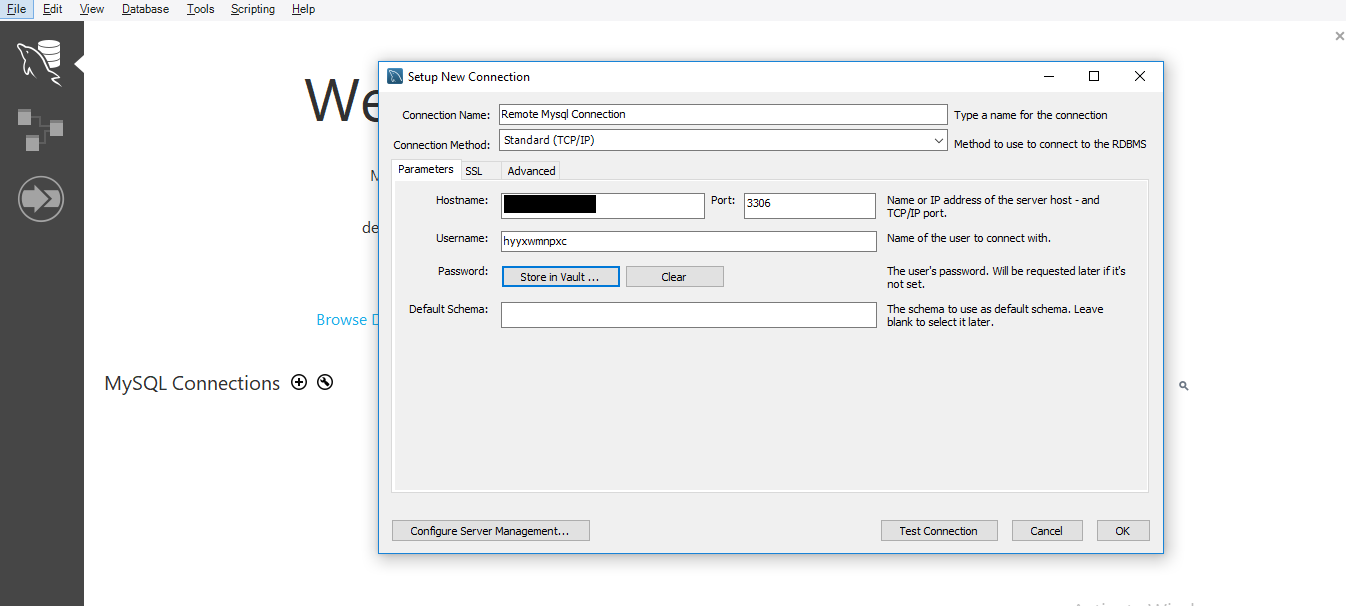Click the Test Connection button
Image resolution: width=1346 pixels, height=606 pixels.
[x=938, y=531]
